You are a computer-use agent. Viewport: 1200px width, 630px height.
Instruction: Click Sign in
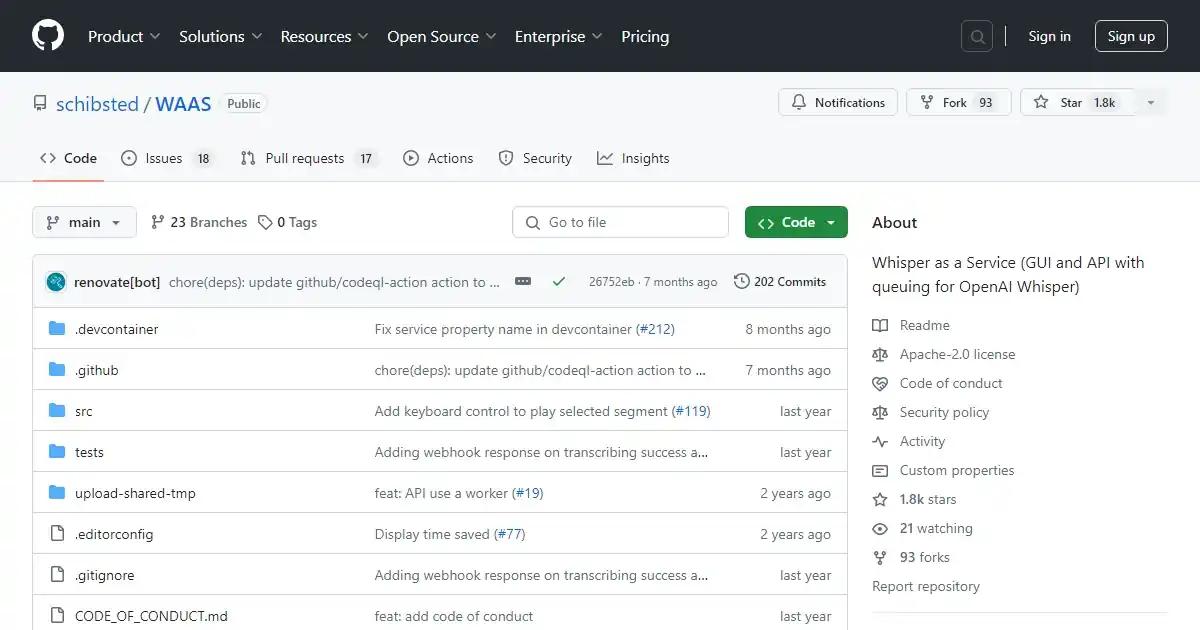click(1049, 36)
